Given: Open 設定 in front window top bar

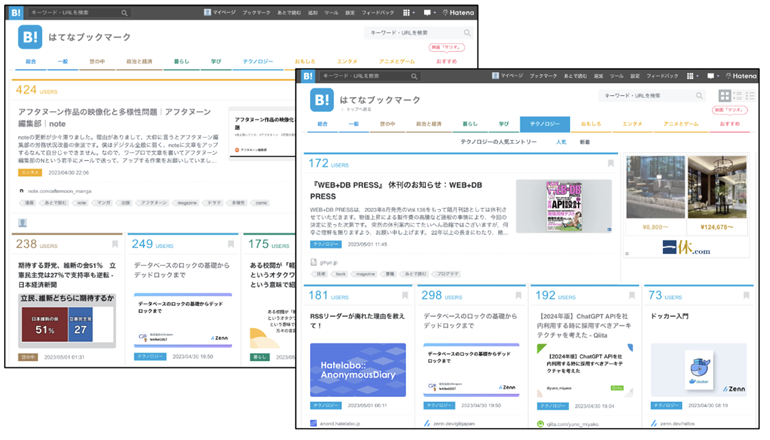Looking at the screenshot, I should tap(635, 76).
